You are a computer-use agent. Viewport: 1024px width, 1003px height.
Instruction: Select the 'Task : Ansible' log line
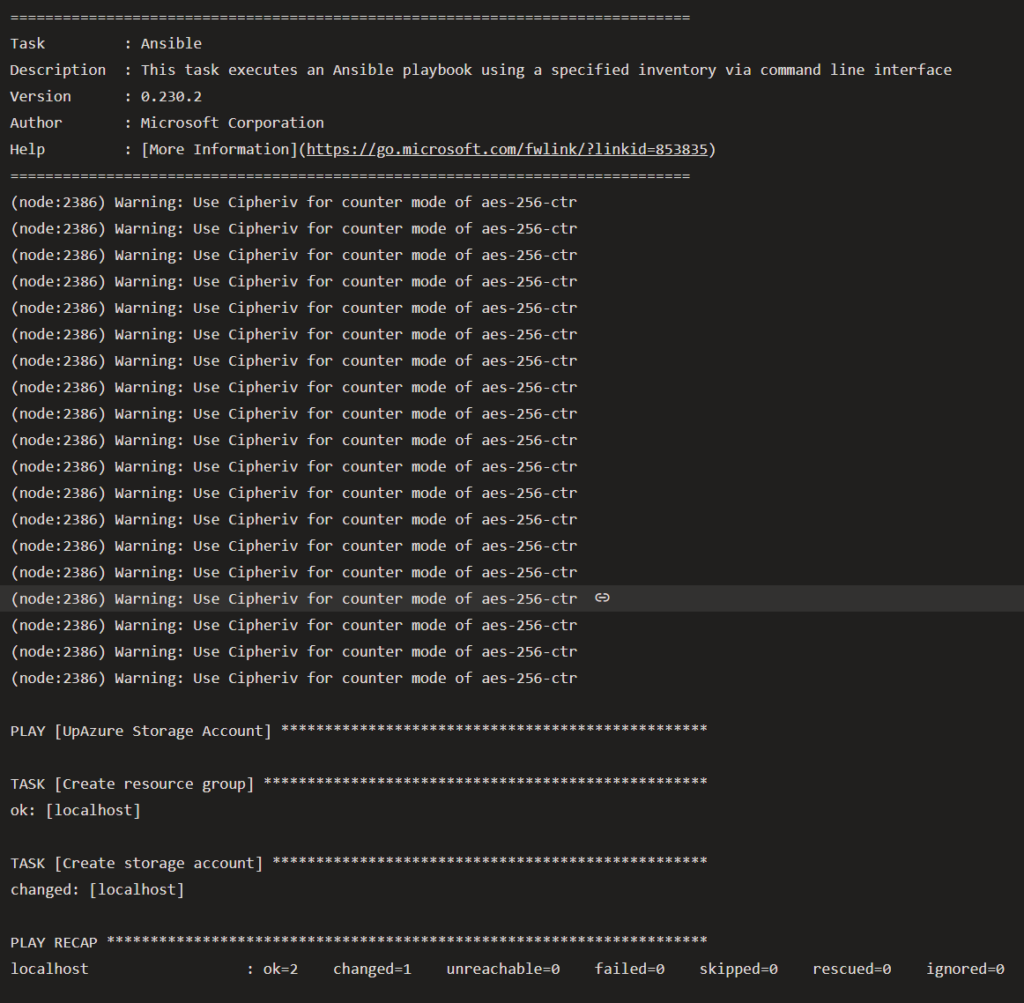point(106,43)
